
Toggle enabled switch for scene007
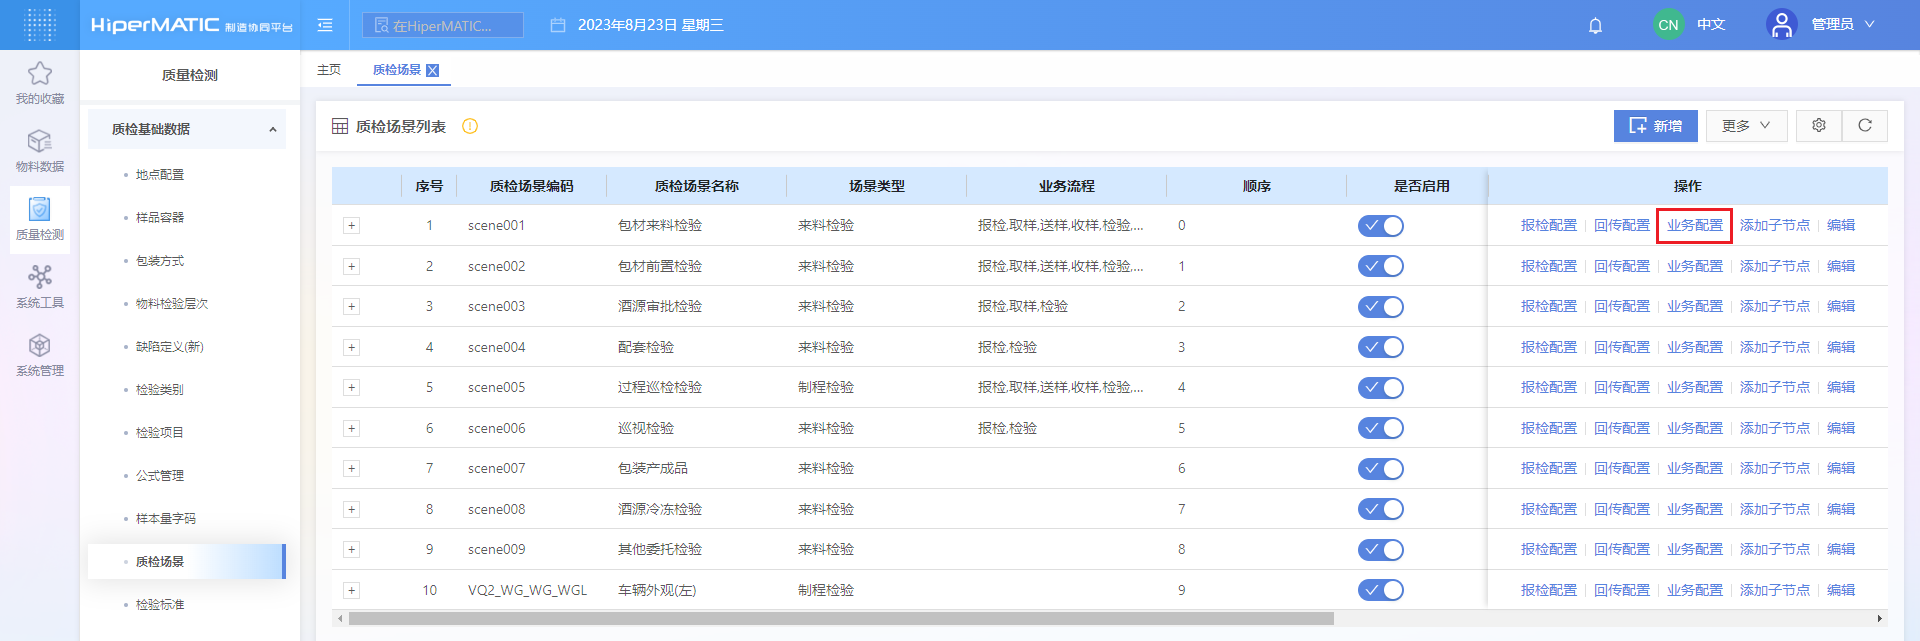pyautogui.click(x=1381, y=469)
